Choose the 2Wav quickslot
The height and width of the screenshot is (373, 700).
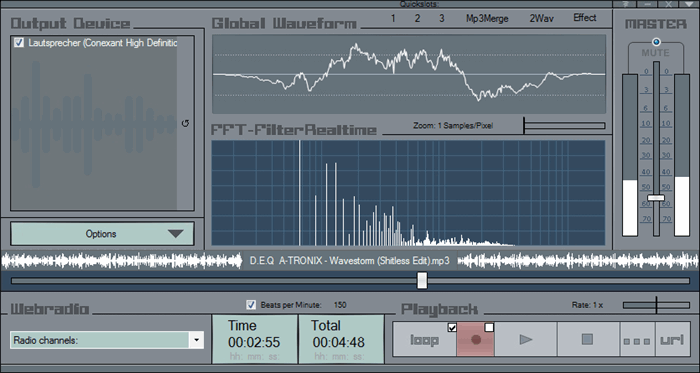pos(542,18)
